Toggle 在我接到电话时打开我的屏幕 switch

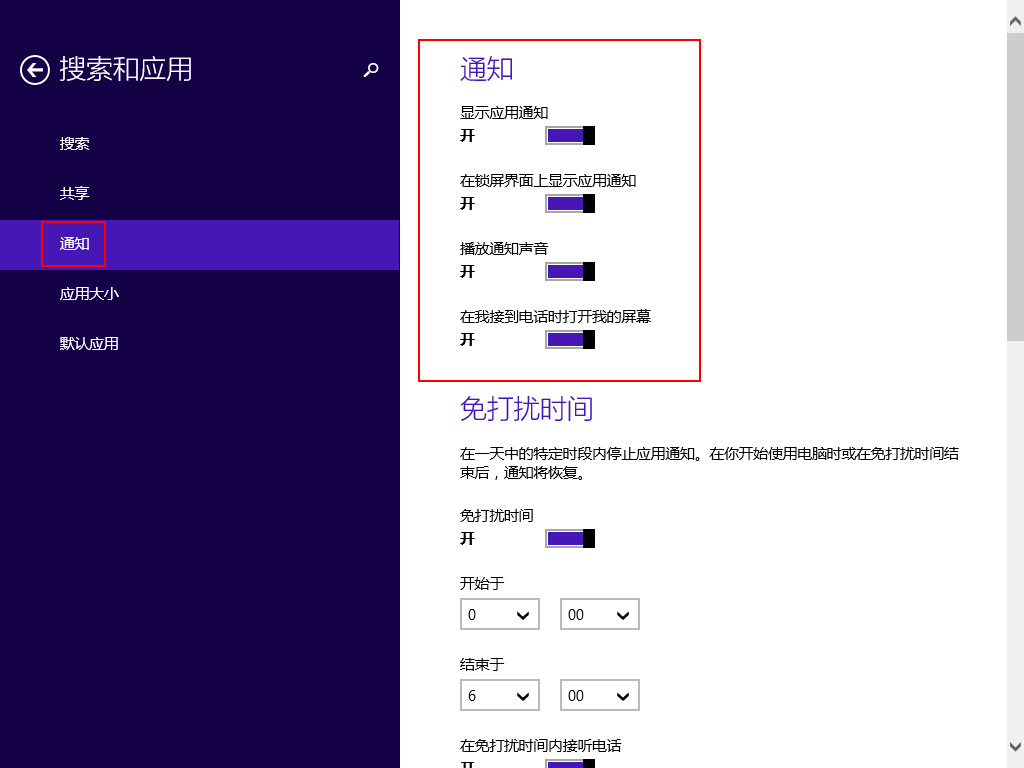coord(570,340)
